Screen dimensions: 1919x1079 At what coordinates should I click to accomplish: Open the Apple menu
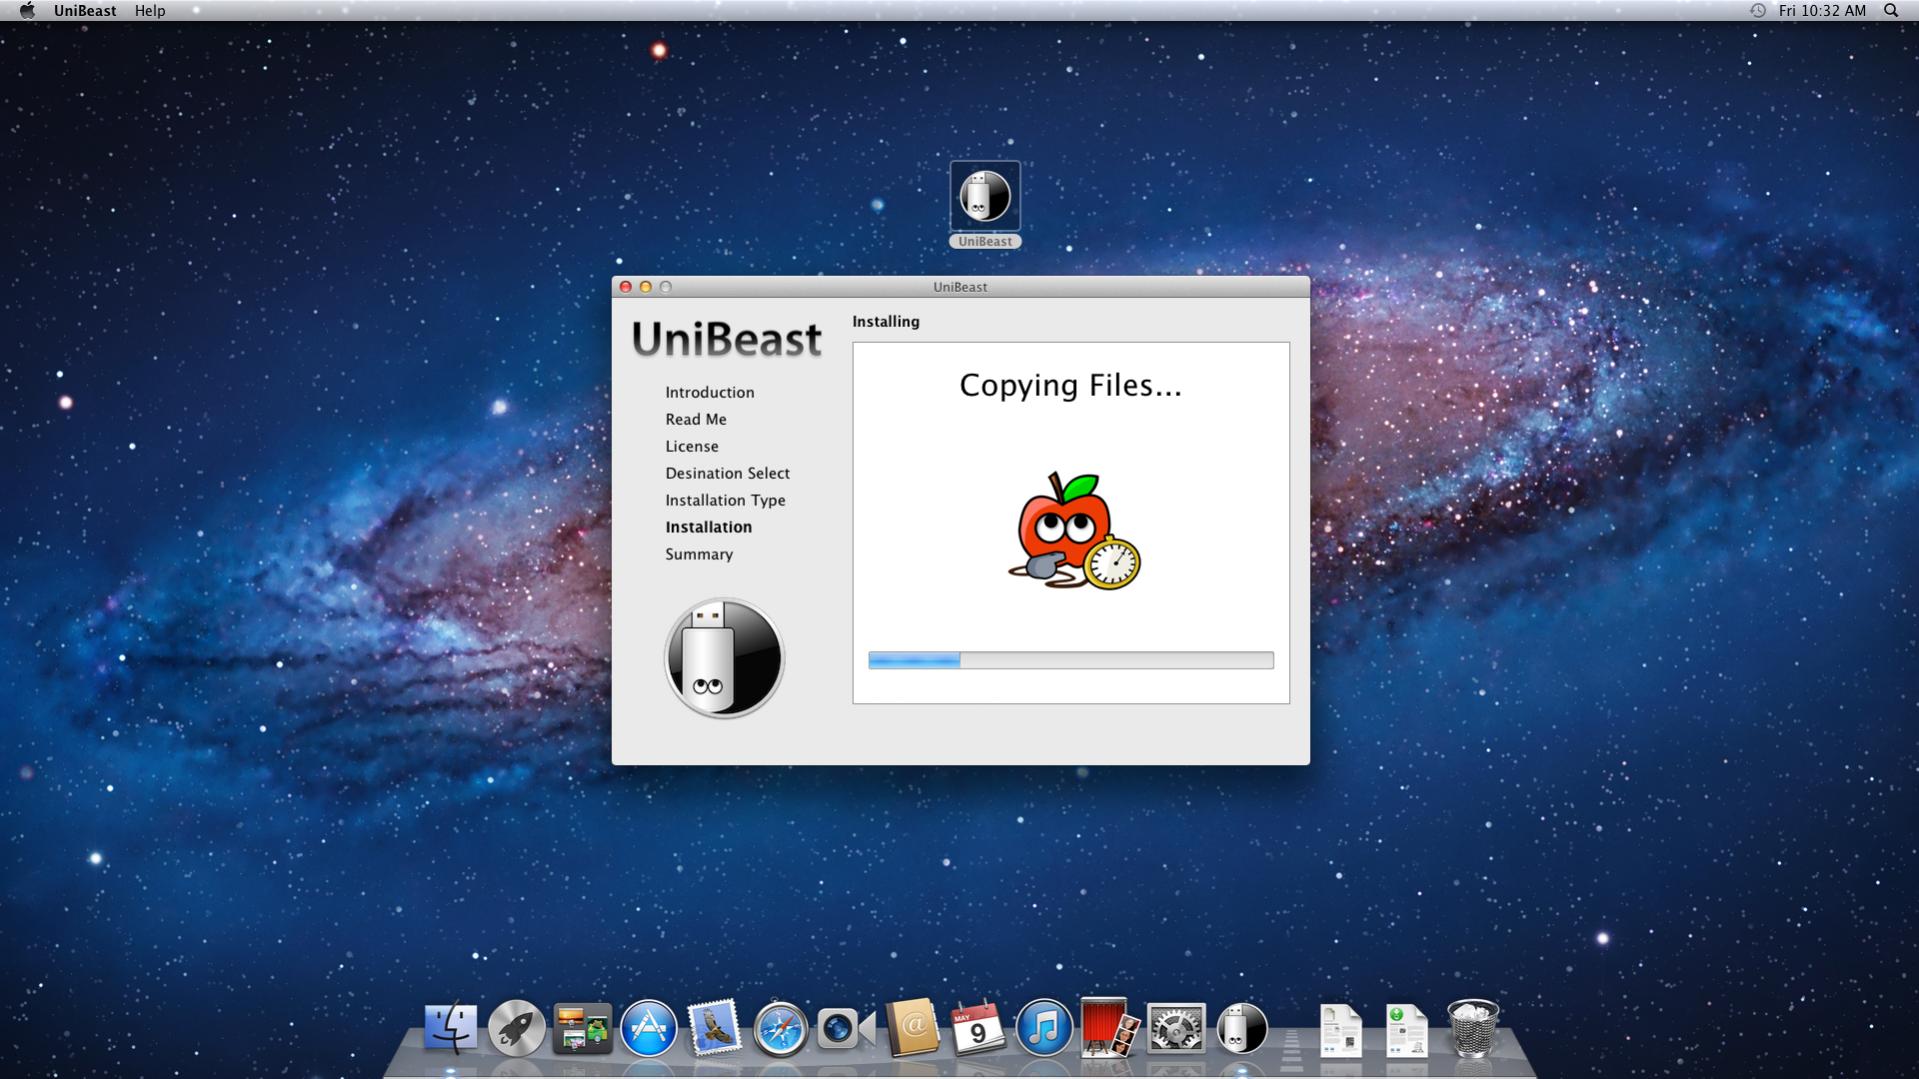pyautogui.click(x=27, y=10)
